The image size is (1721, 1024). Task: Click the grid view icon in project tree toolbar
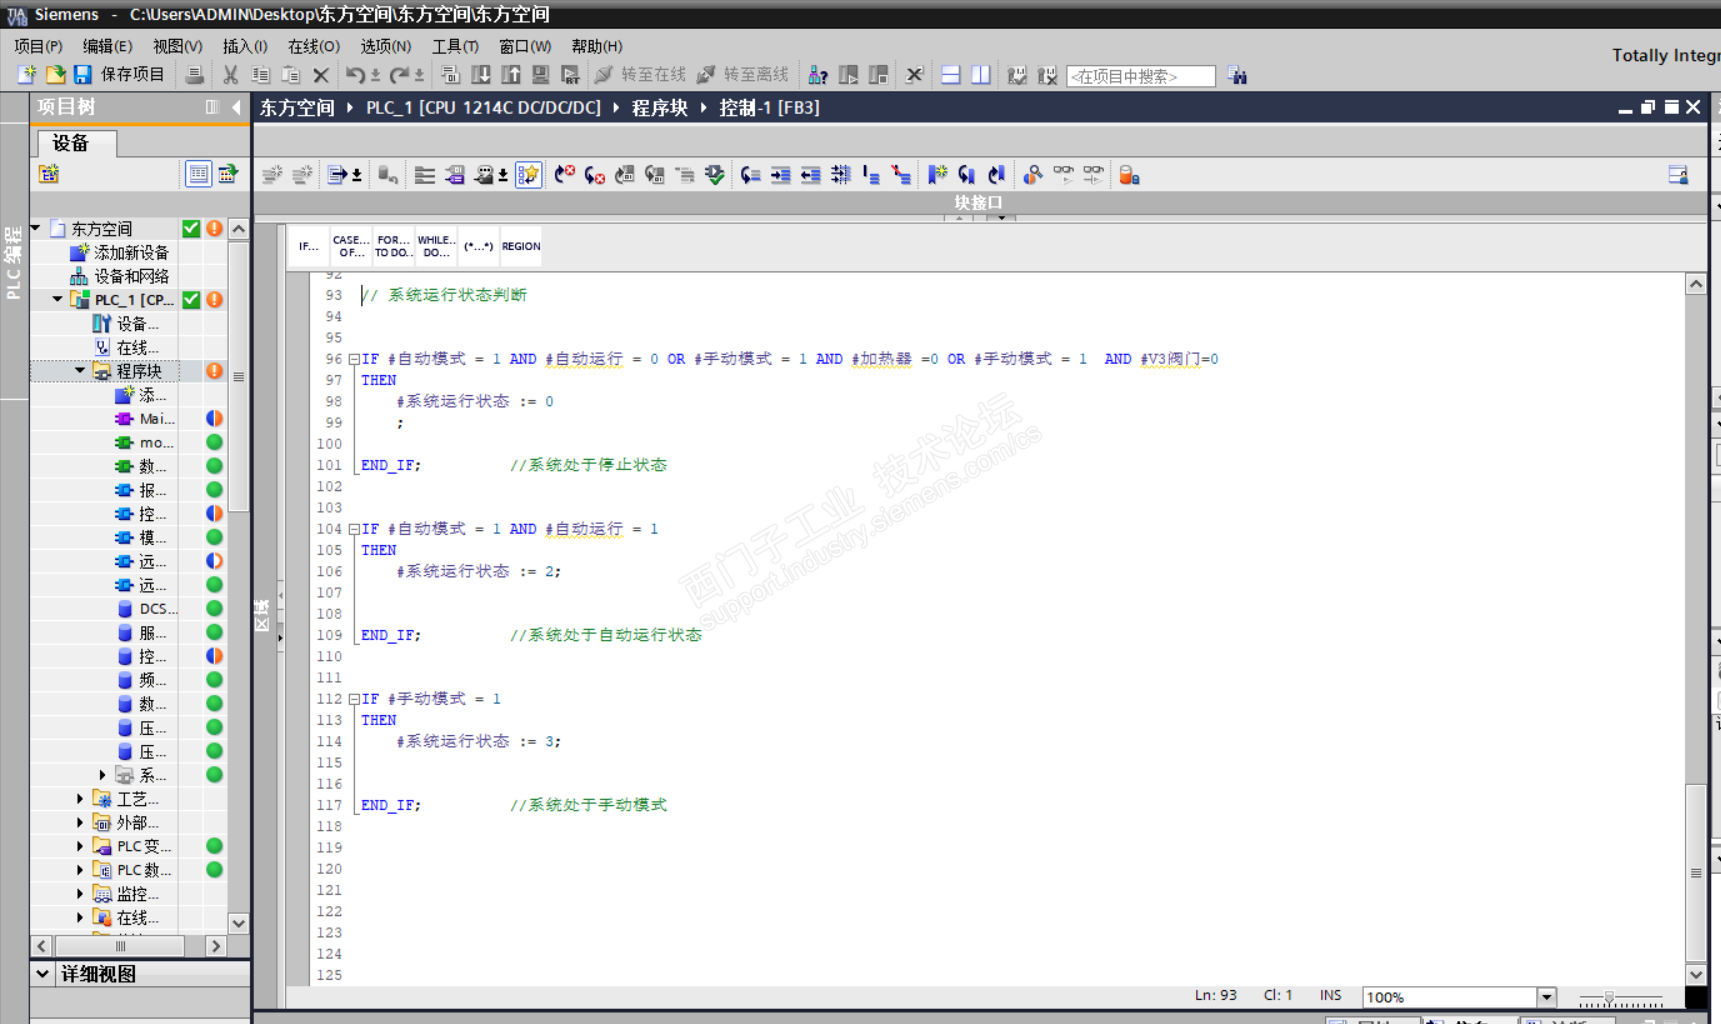pyautogui.click(x=199, y=174)
